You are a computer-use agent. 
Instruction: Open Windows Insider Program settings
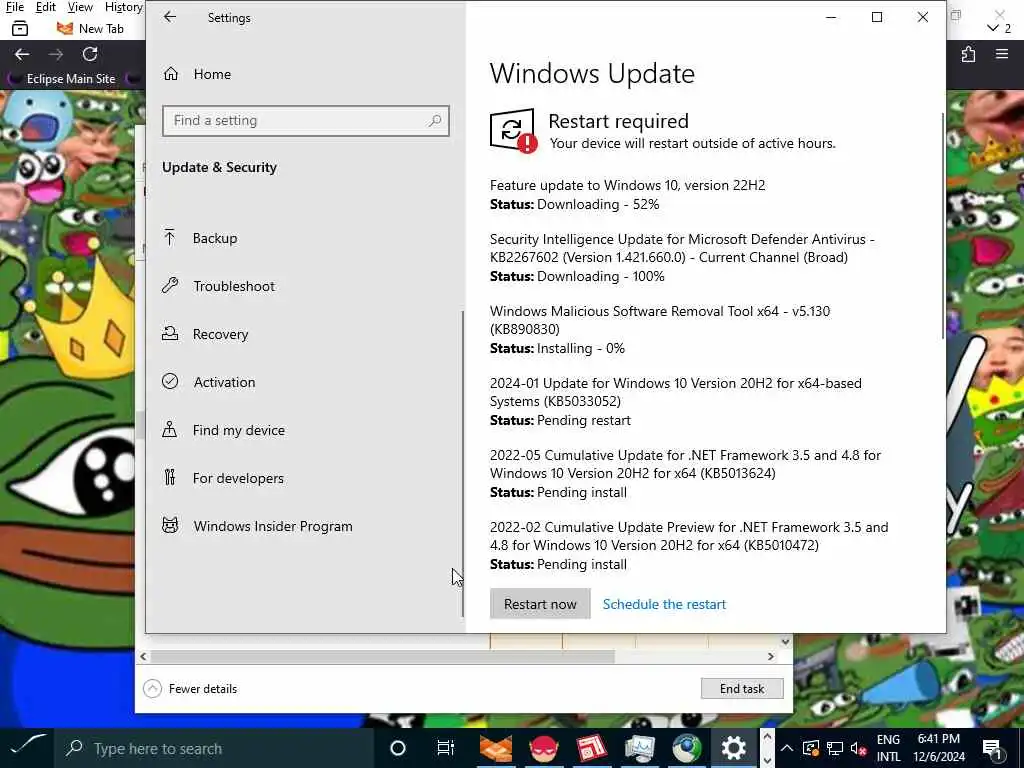click(257, 526)
